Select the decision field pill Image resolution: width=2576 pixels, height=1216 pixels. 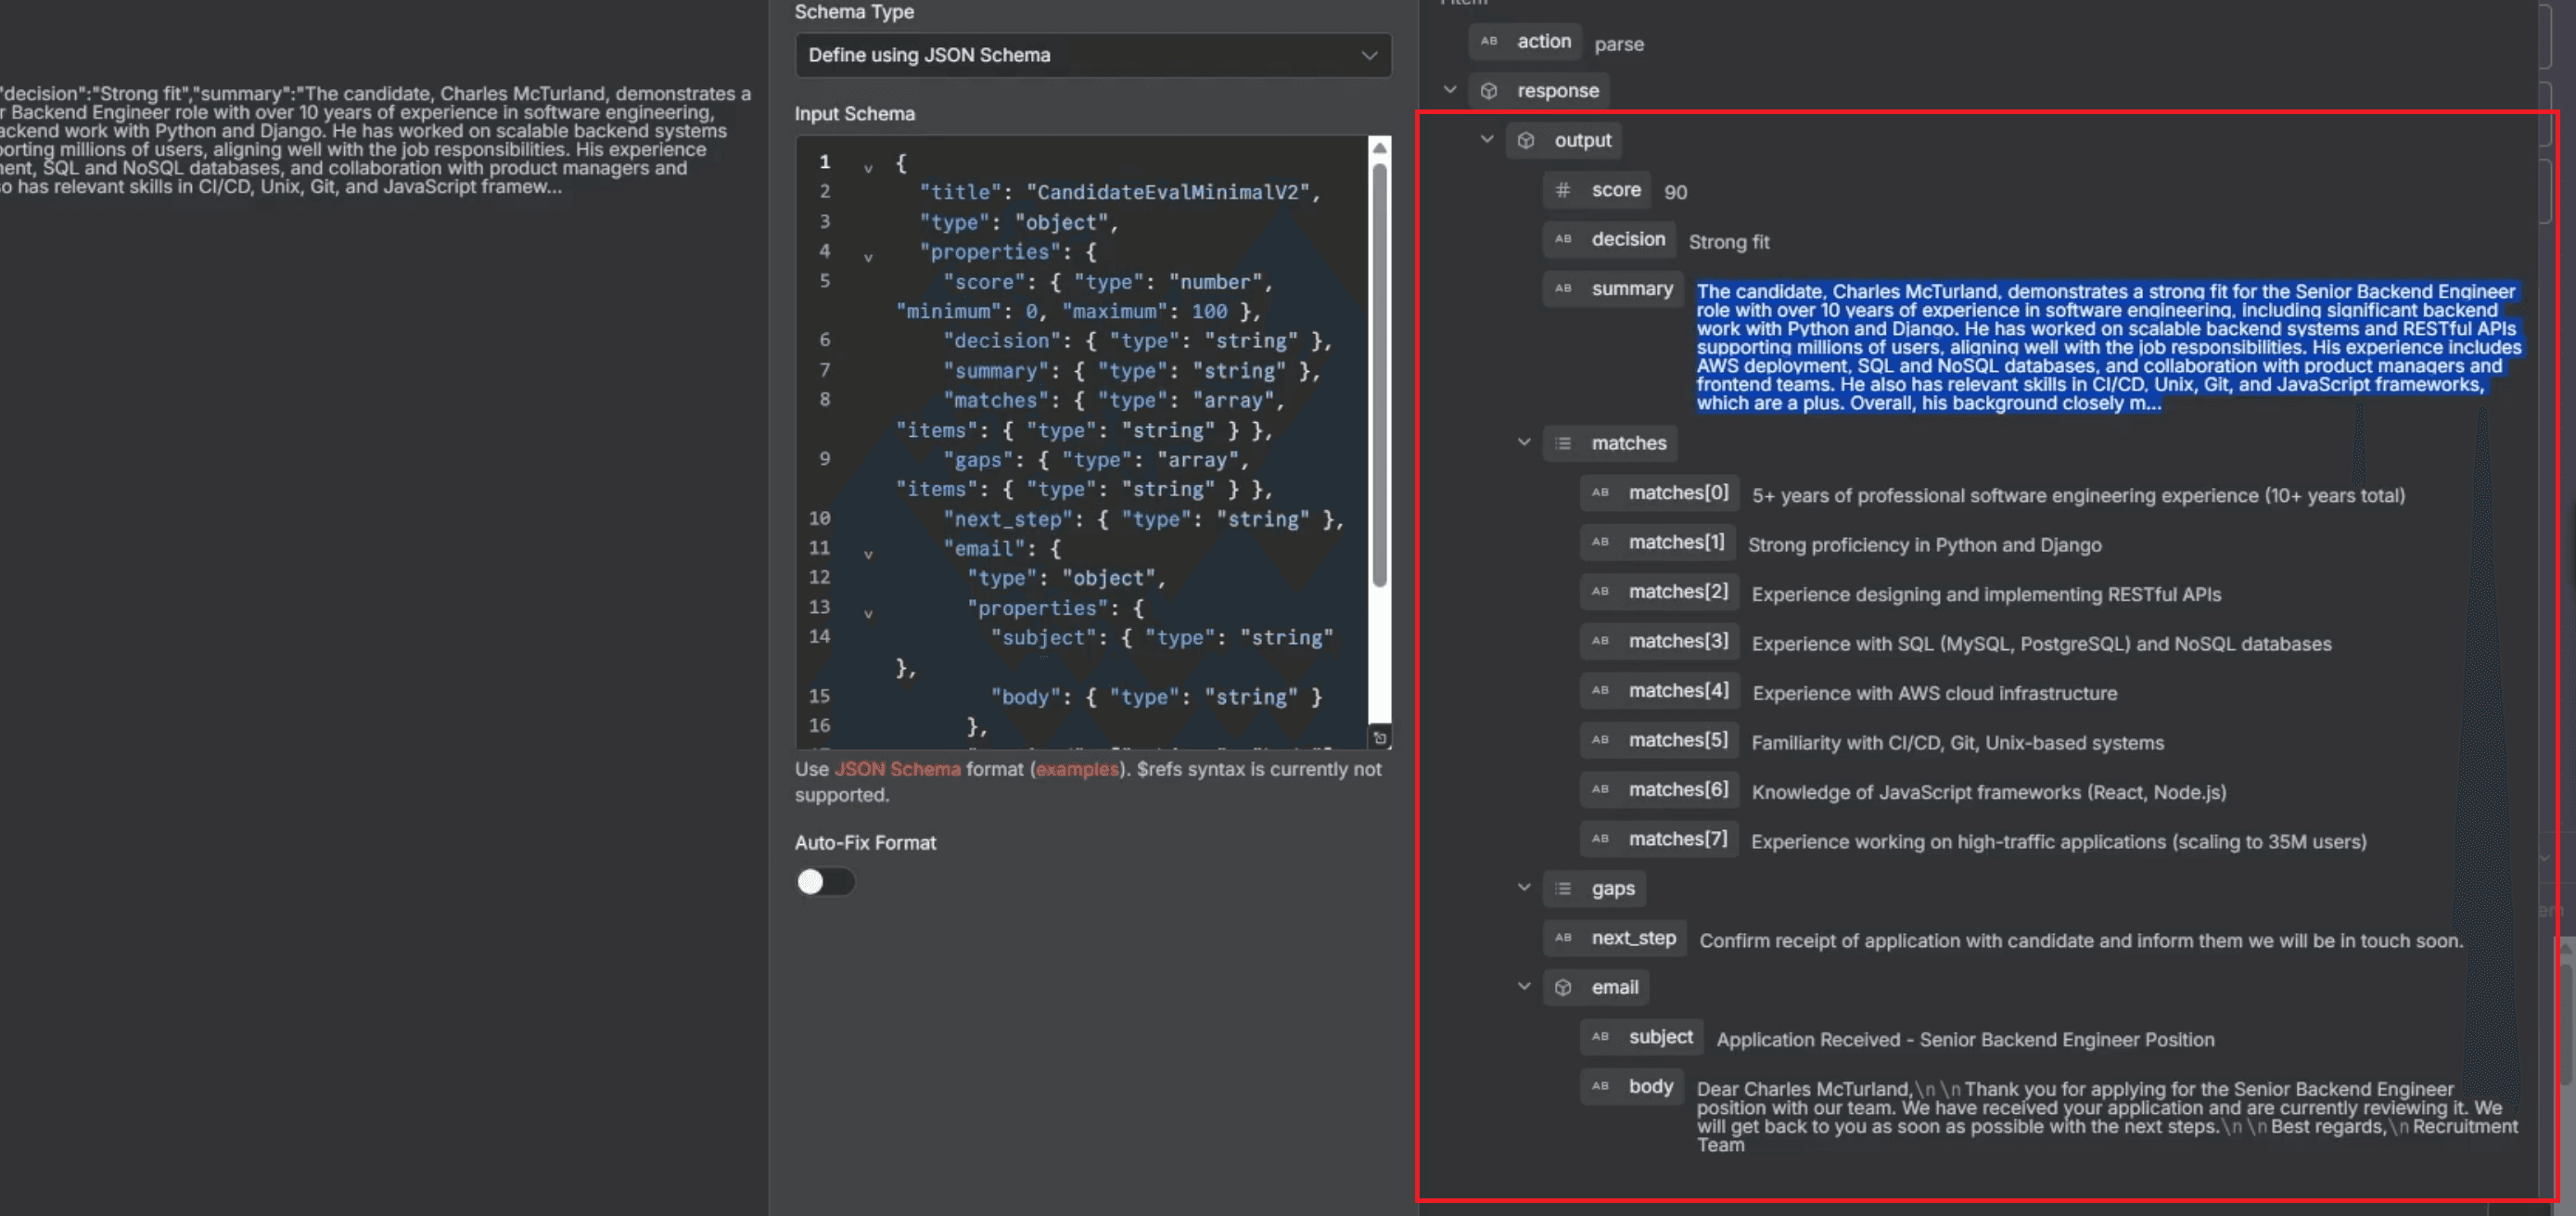point(1610,239)
